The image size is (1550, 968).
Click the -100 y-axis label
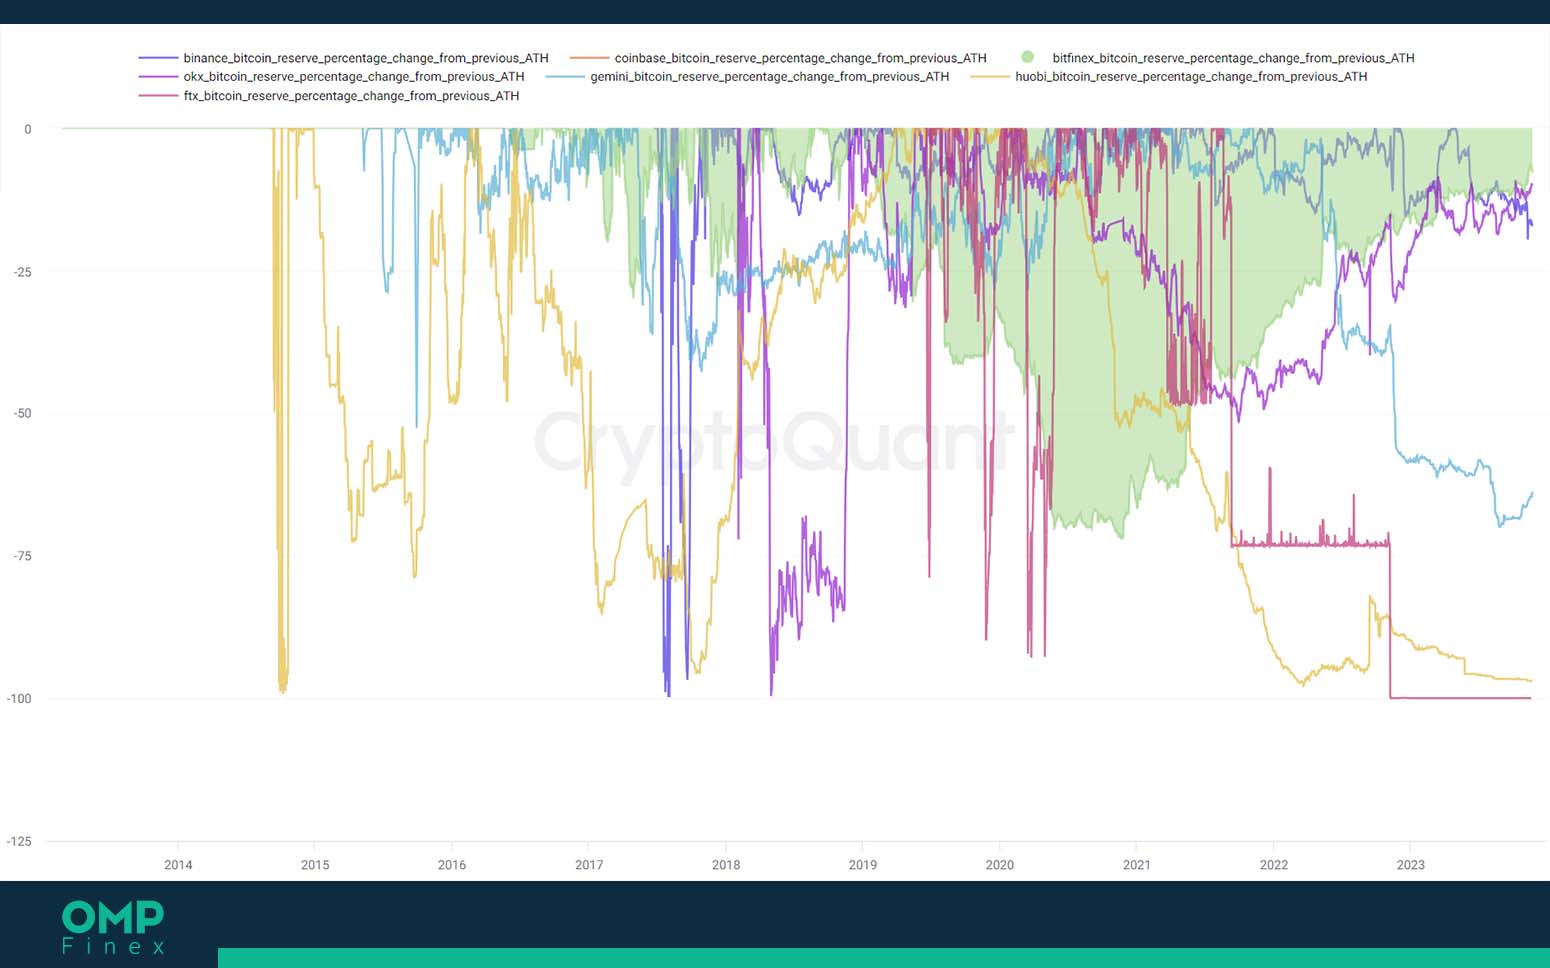point(19,699)
